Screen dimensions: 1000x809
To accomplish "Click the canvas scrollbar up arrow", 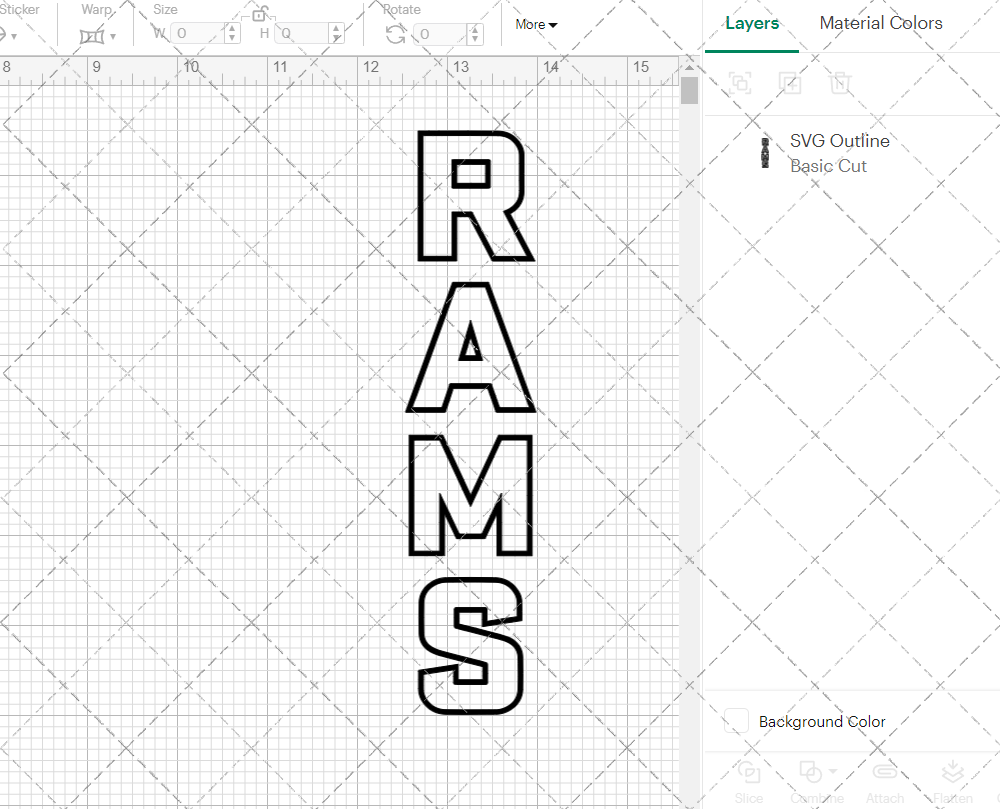I will coord(689,66).
